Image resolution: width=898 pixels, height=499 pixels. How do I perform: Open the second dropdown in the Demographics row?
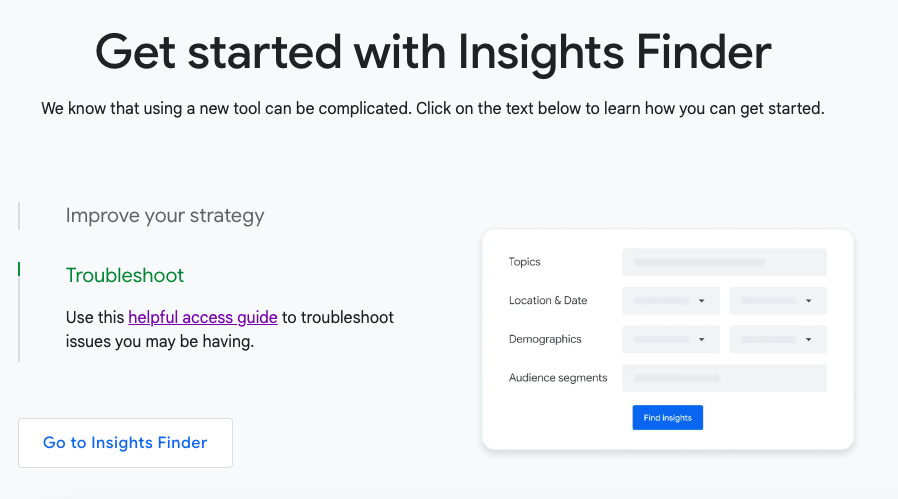tap(778, 340)
